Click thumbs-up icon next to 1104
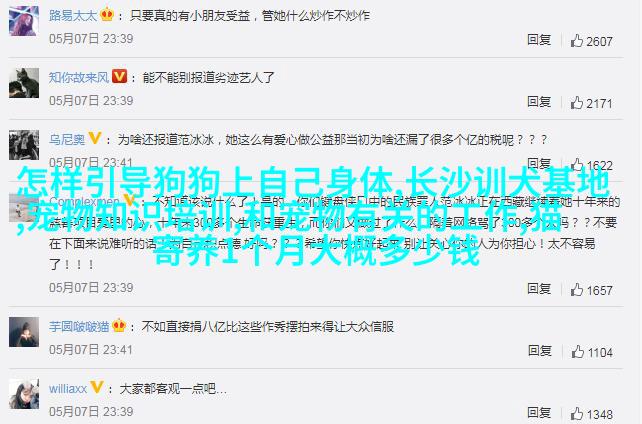 [578, 351]
